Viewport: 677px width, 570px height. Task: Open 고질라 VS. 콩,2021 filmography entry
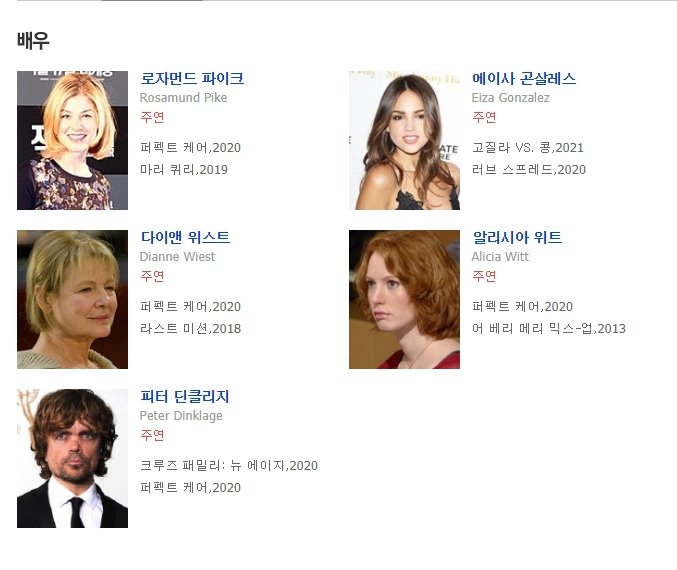coord(528,148)
